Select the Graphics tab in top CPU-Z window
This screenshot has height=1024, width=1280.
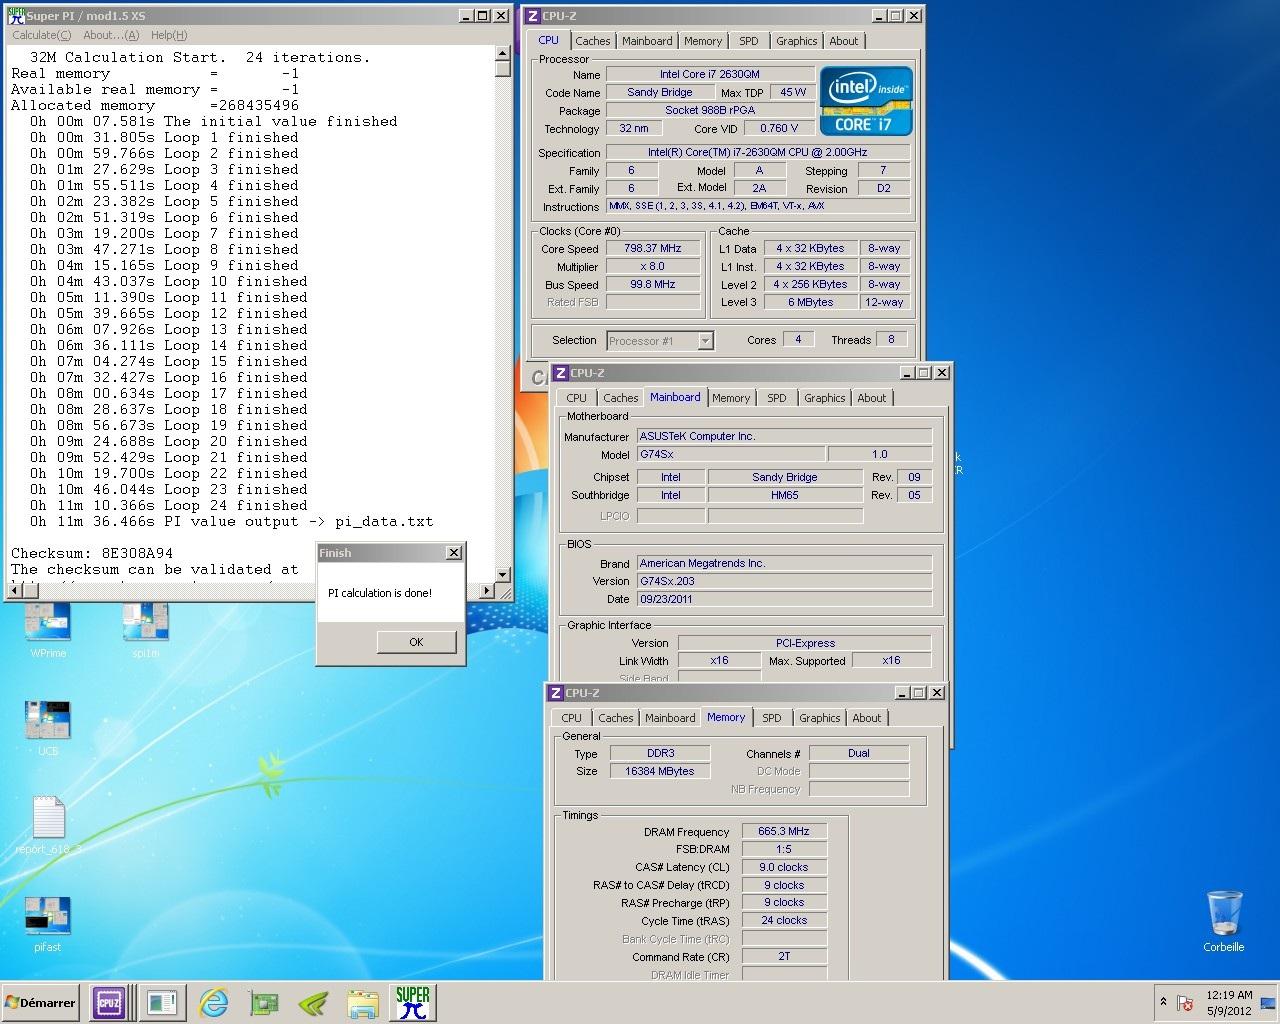pos(797,41)
